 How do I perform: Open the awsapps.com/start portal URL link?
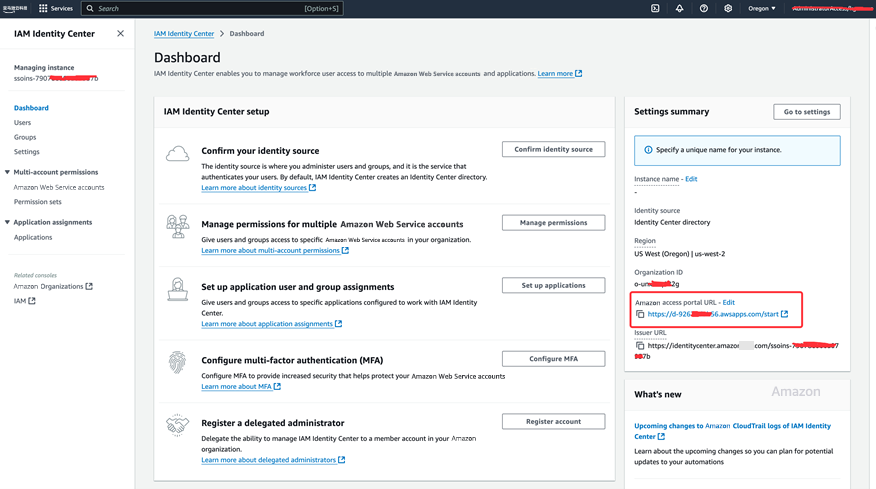tap(713, 314)
